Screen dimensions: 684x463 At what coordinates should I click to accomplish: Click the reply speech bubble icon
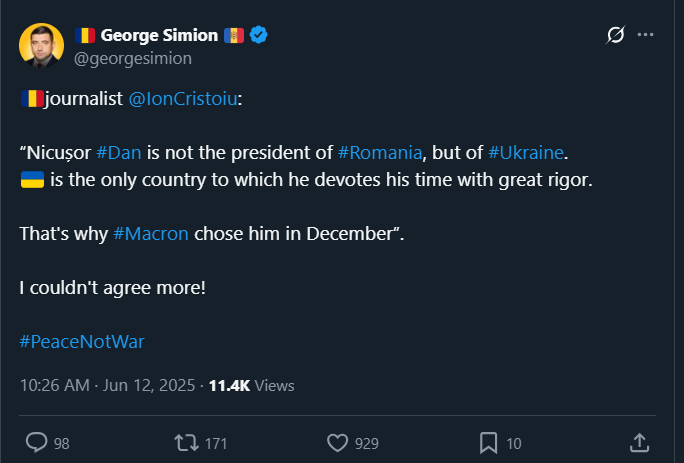[x=36, y=442]
